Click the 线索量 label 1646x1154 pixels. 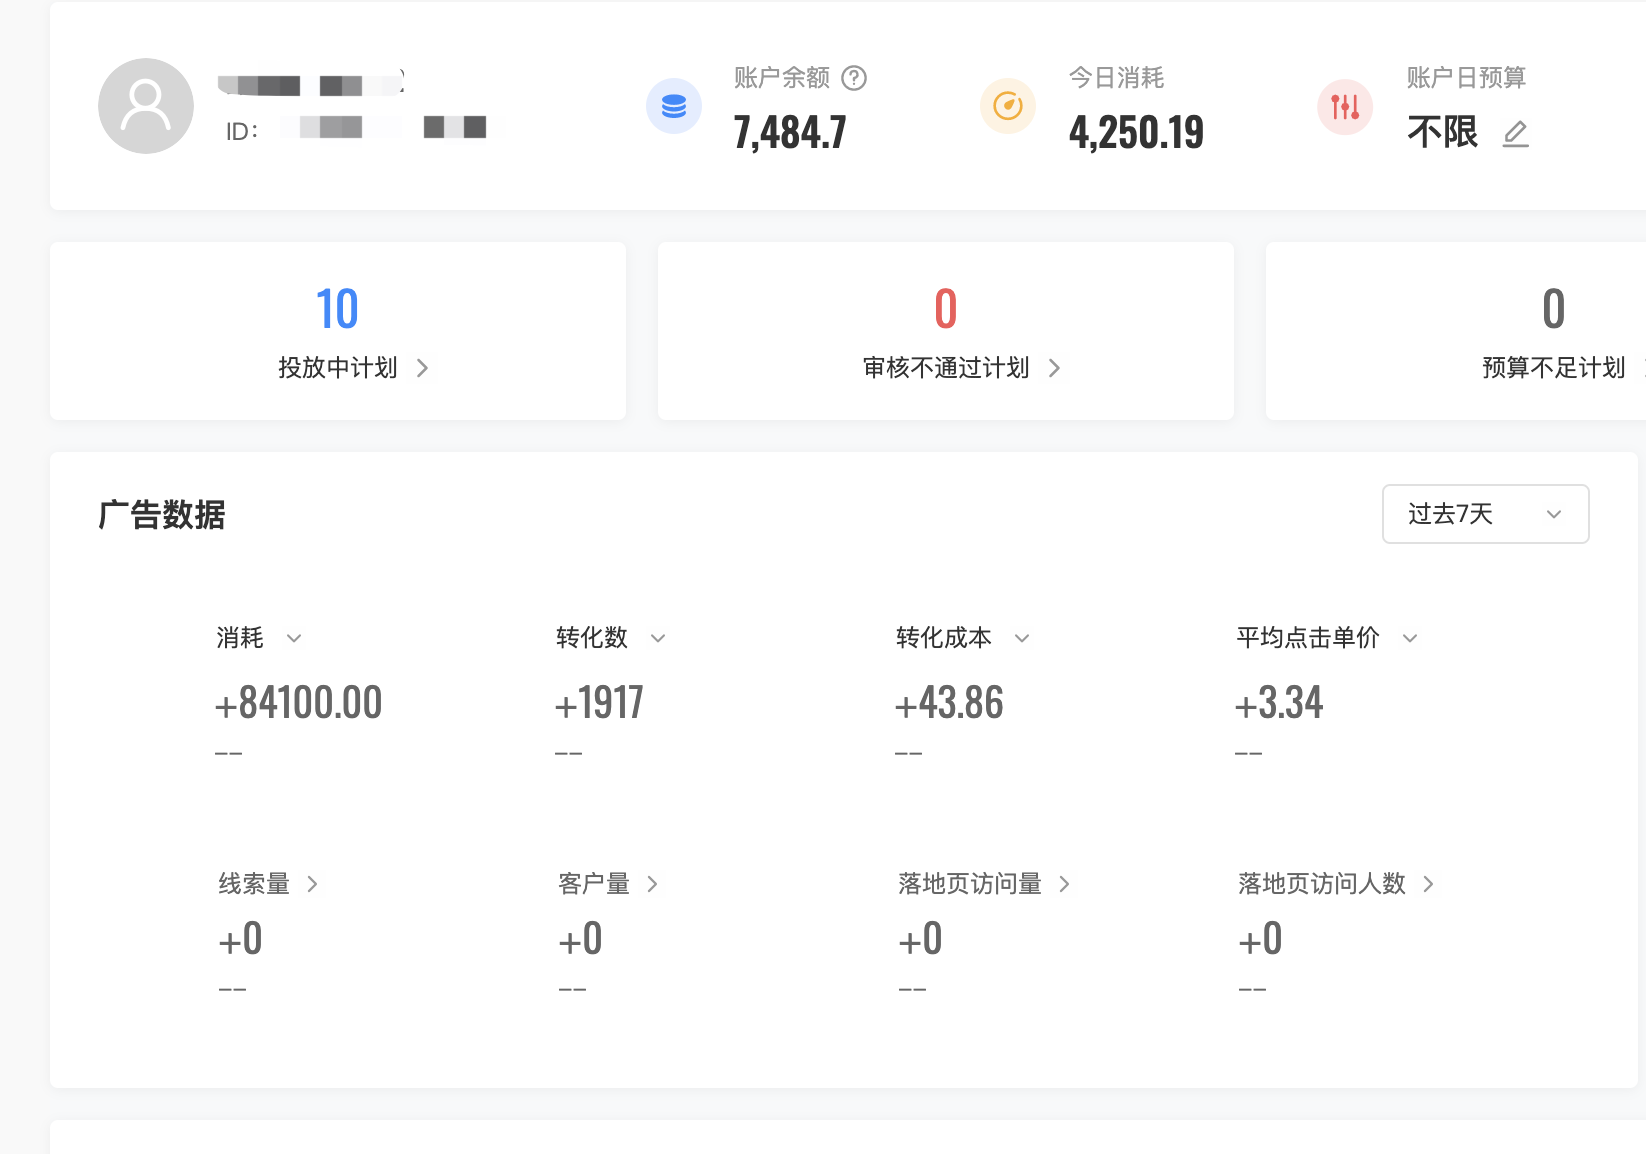(254, 884)
